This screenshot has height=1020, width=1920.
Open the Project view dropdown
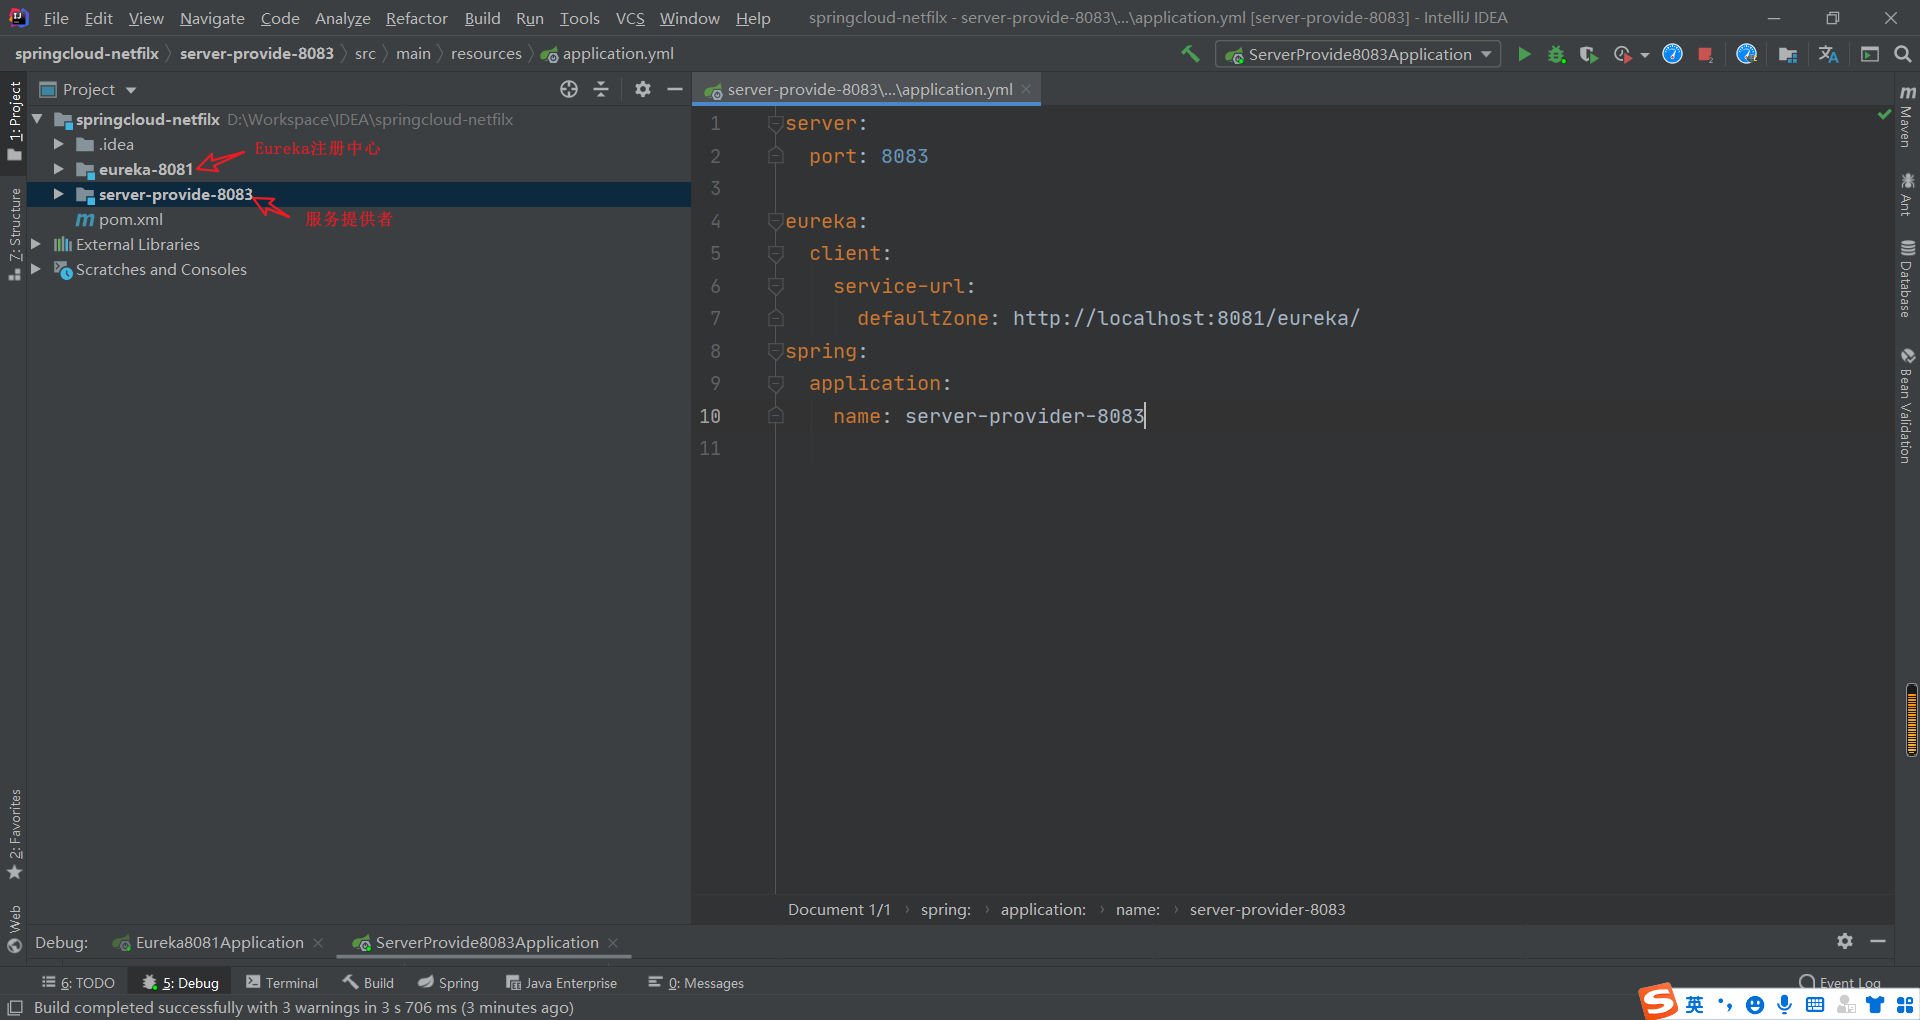(88, 89)
